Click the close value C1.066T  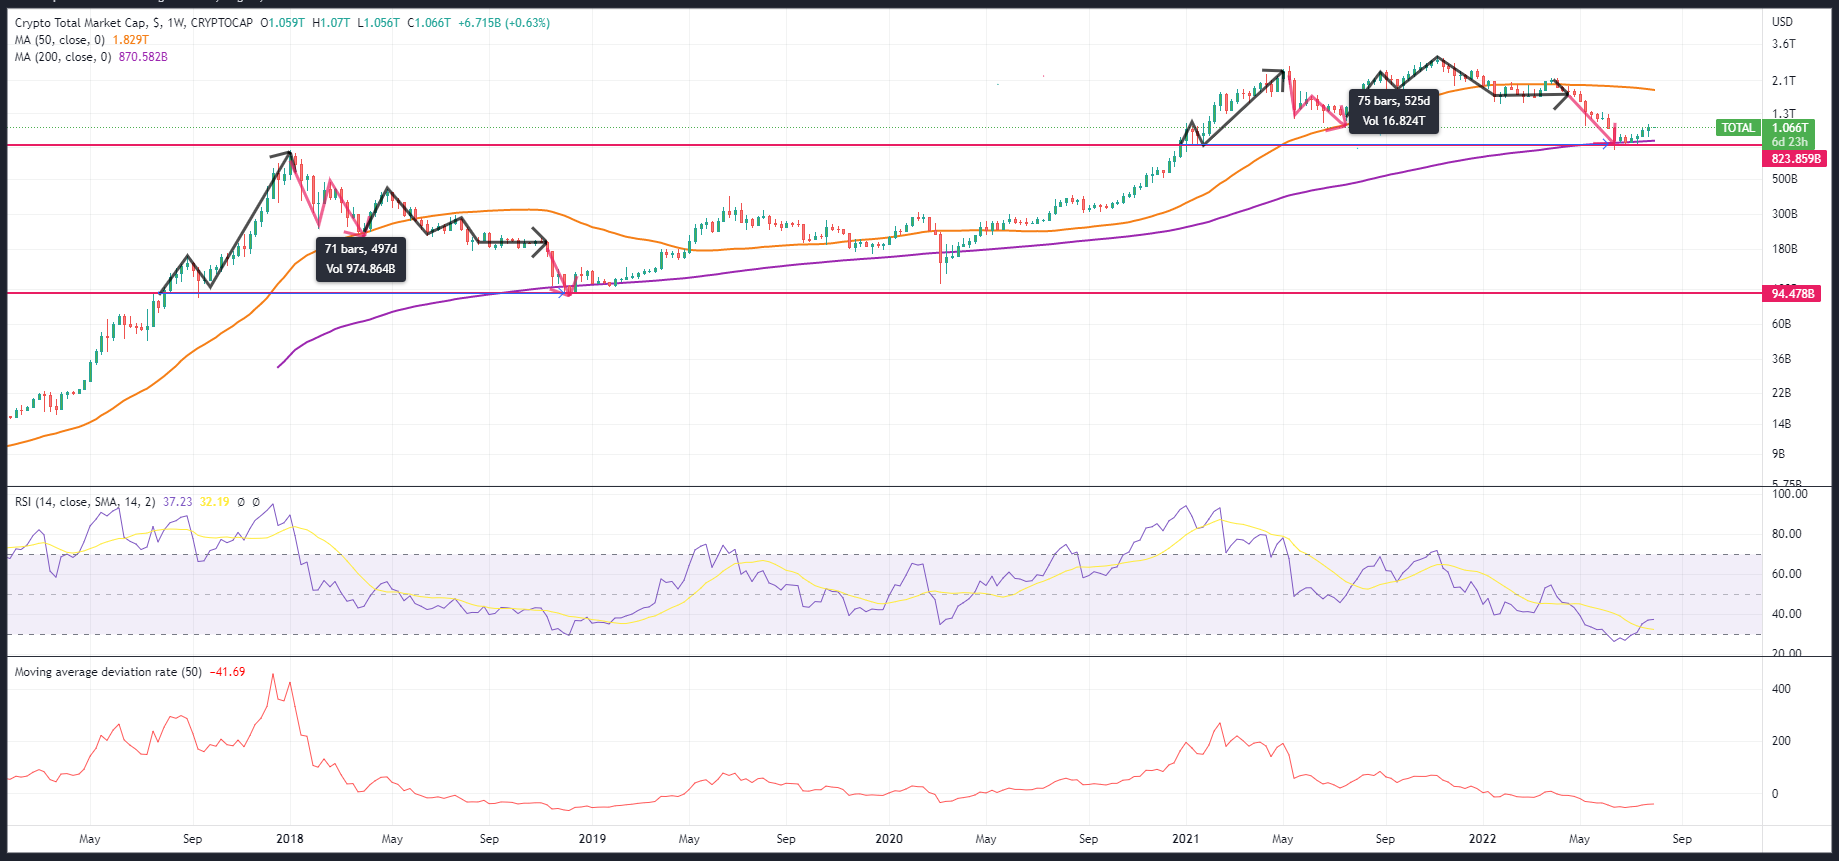pos(429,23)
